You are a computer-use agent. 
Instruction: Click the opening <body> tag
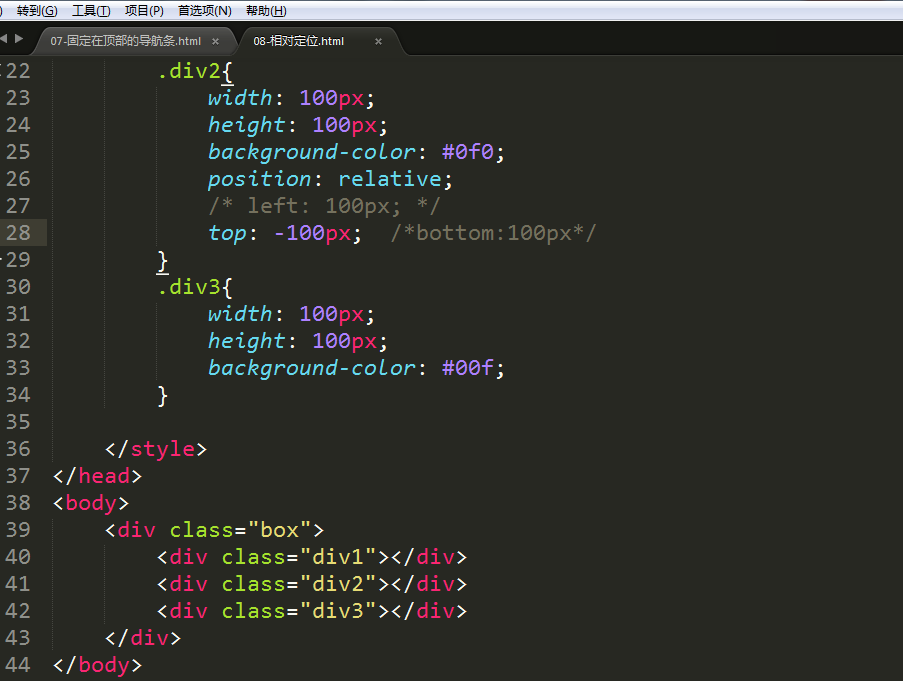(90, 503)
